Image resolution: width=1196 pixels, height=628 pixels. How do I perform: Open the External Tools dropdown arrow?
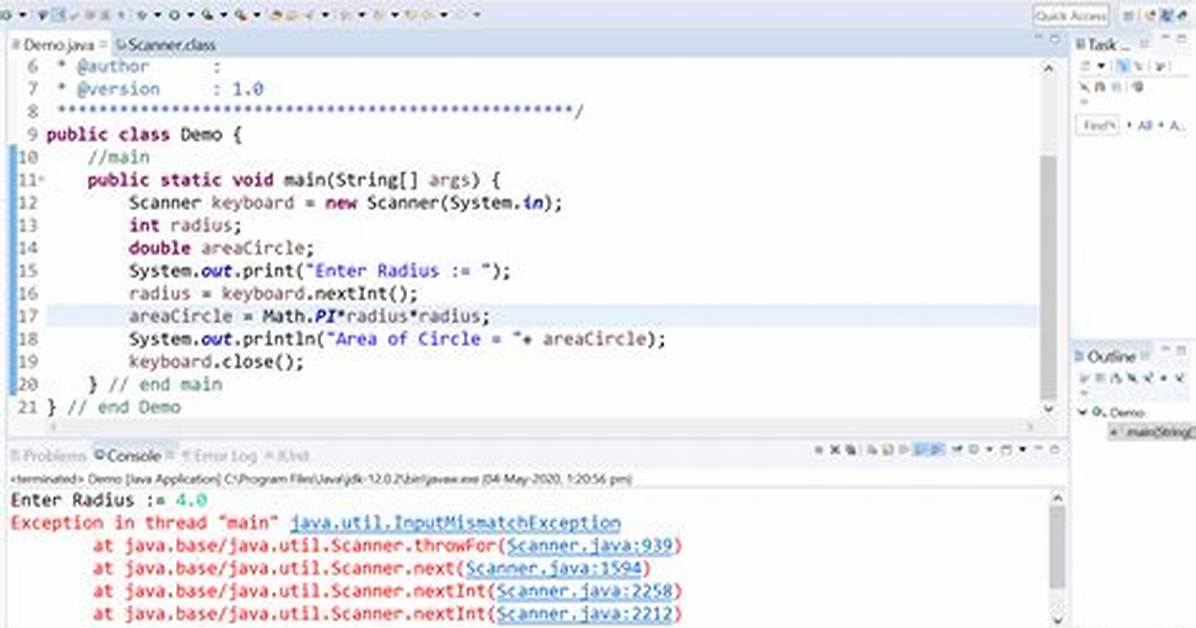click(257, 14)
